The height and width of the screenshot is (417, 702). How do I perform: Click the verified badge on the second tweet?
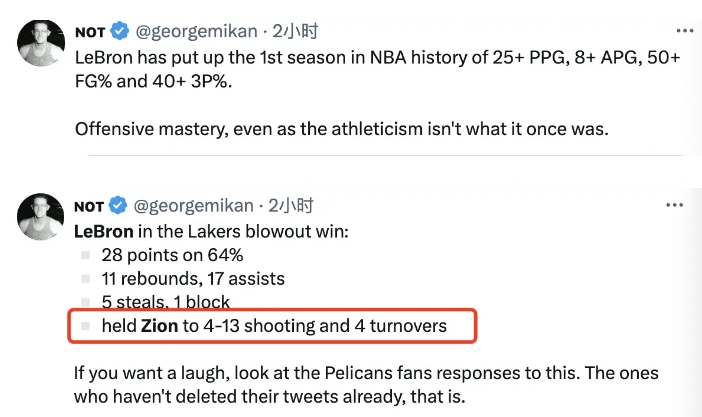(119, 206)
